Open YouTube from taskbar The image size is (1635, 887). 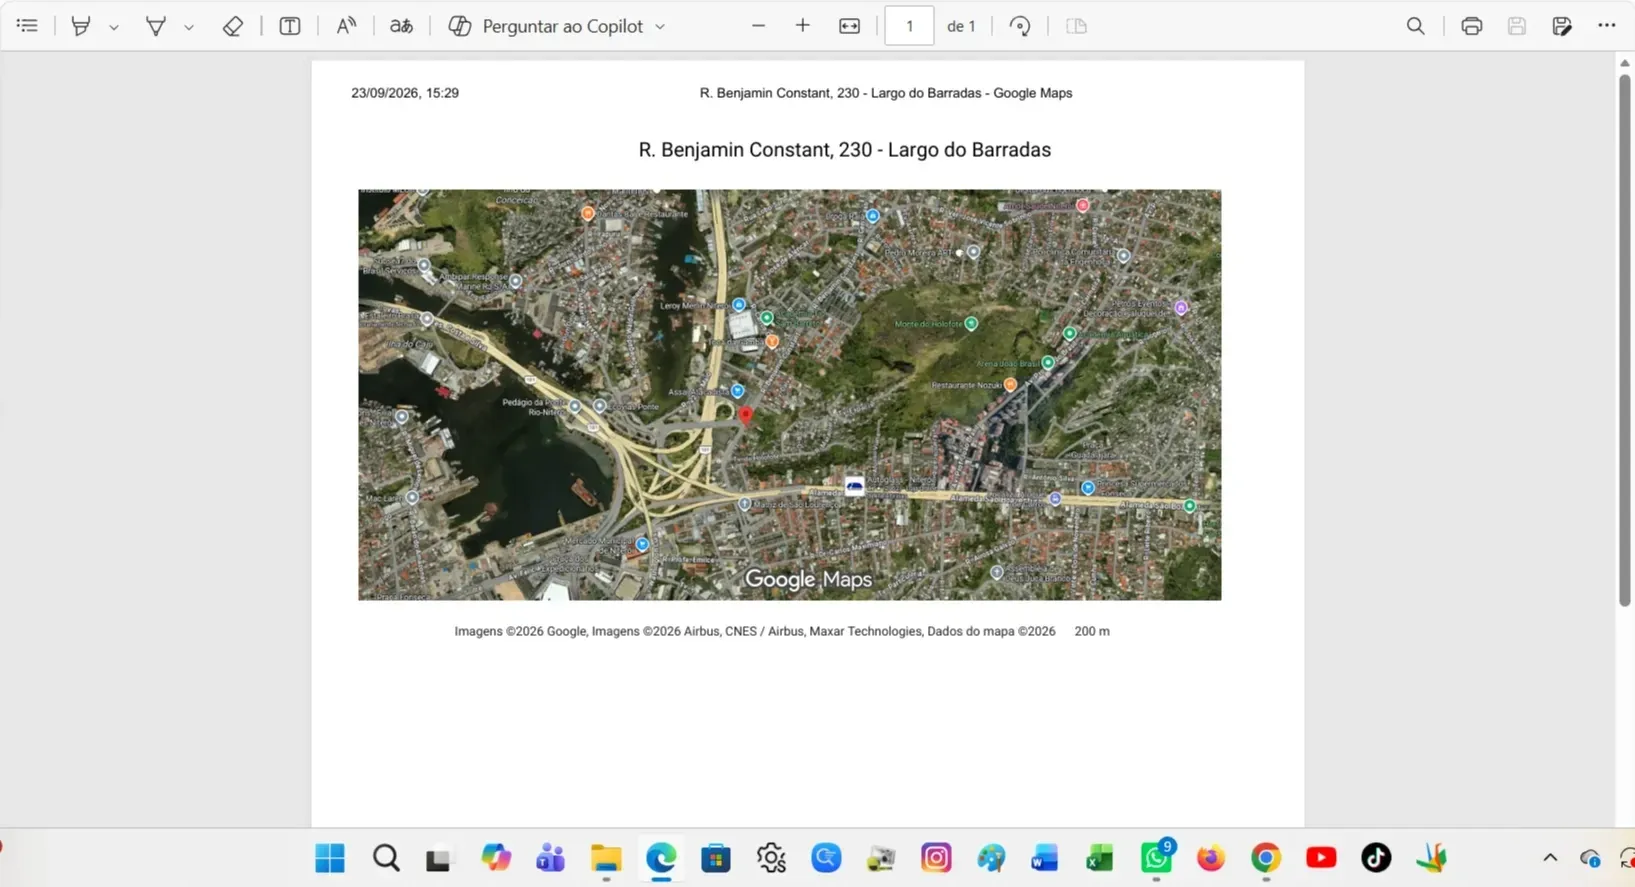1321,858
